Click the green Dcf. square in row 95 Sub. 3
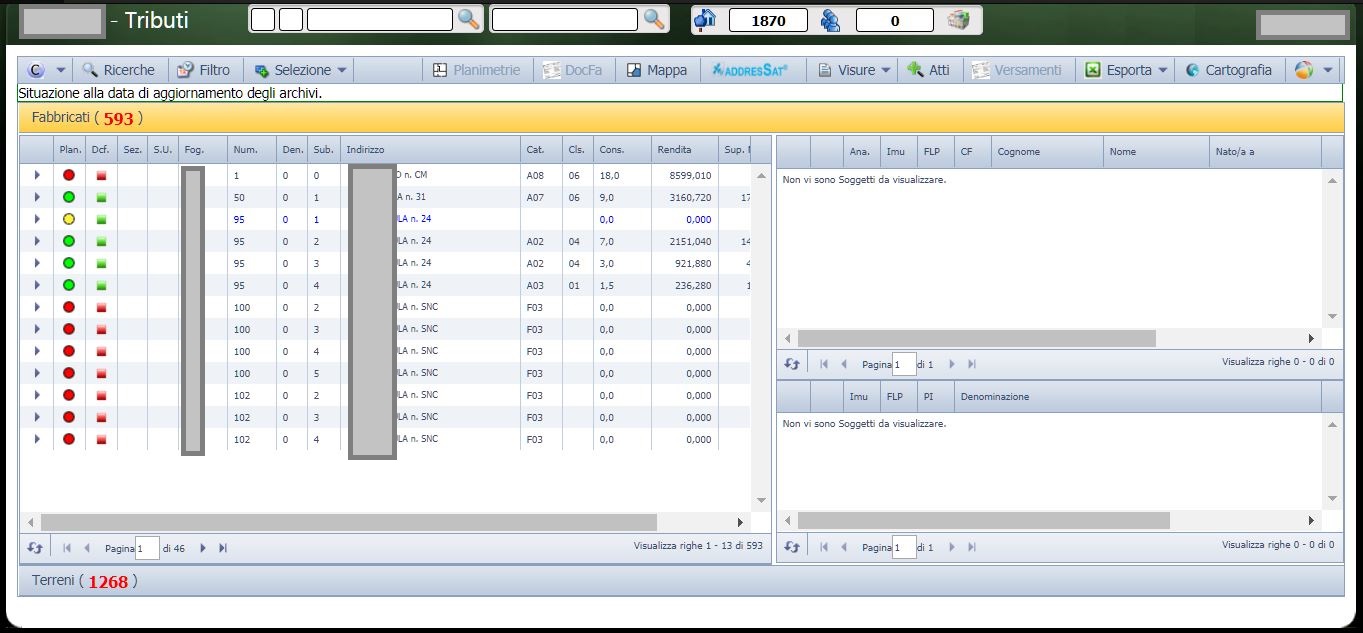 pyautogui.click(x=101, y=263)
